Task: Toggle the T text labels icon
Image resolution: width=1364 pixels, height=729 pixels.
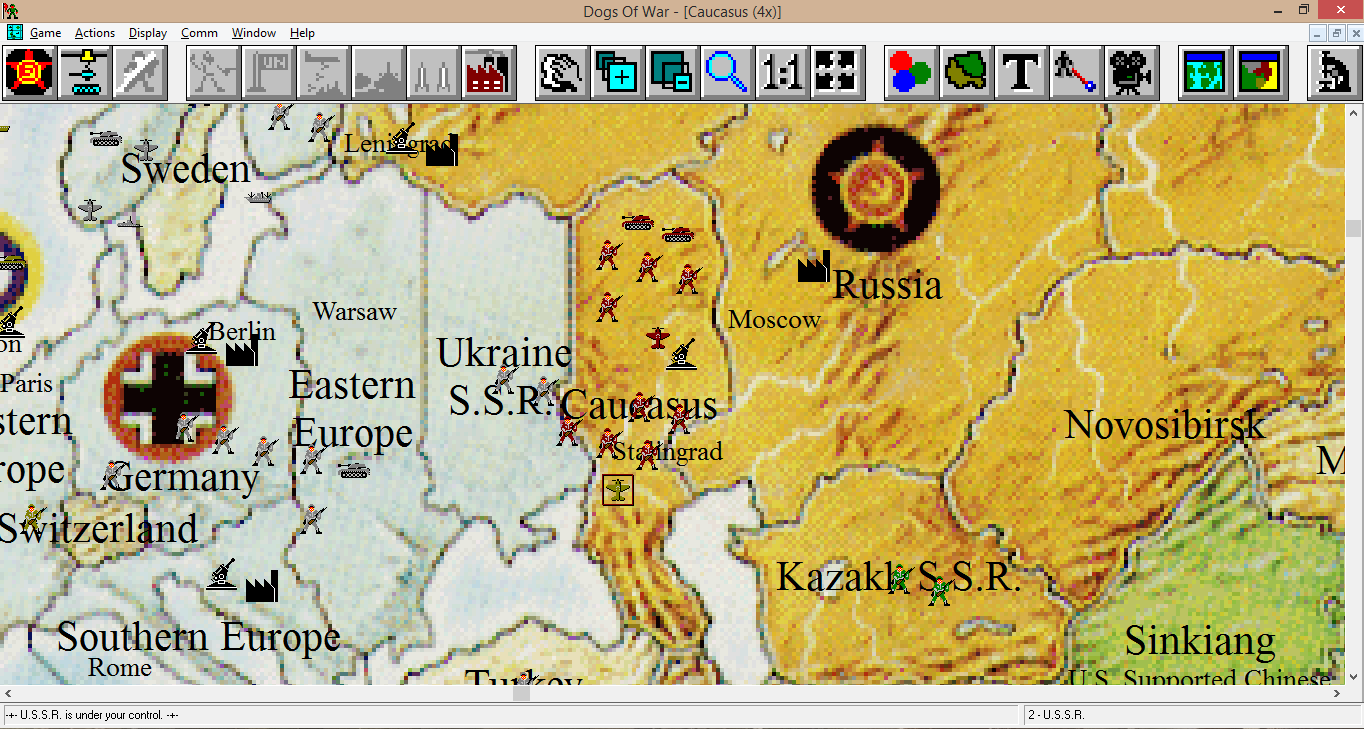Action: [1022, 72]
